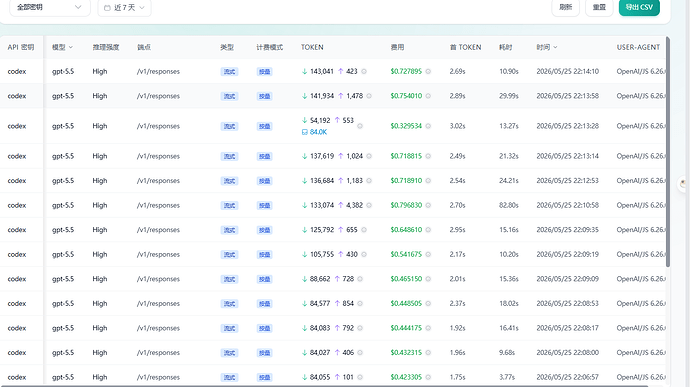Click the info icon beside $0.796830 cost
The width and height of the screenshot is (690, 387).
click(x=428, y=205)
